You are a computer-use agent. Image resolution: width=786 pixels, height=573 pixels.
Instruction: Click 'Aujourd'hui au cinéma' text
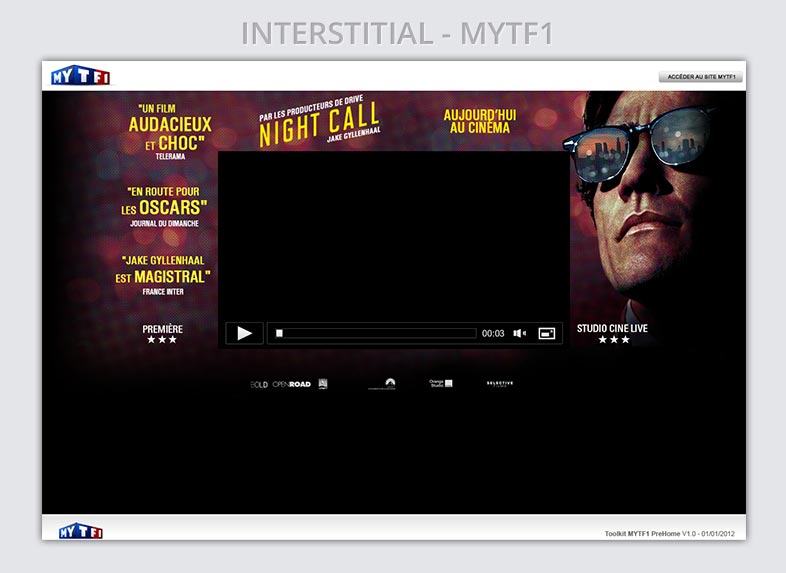click(480, 122)
